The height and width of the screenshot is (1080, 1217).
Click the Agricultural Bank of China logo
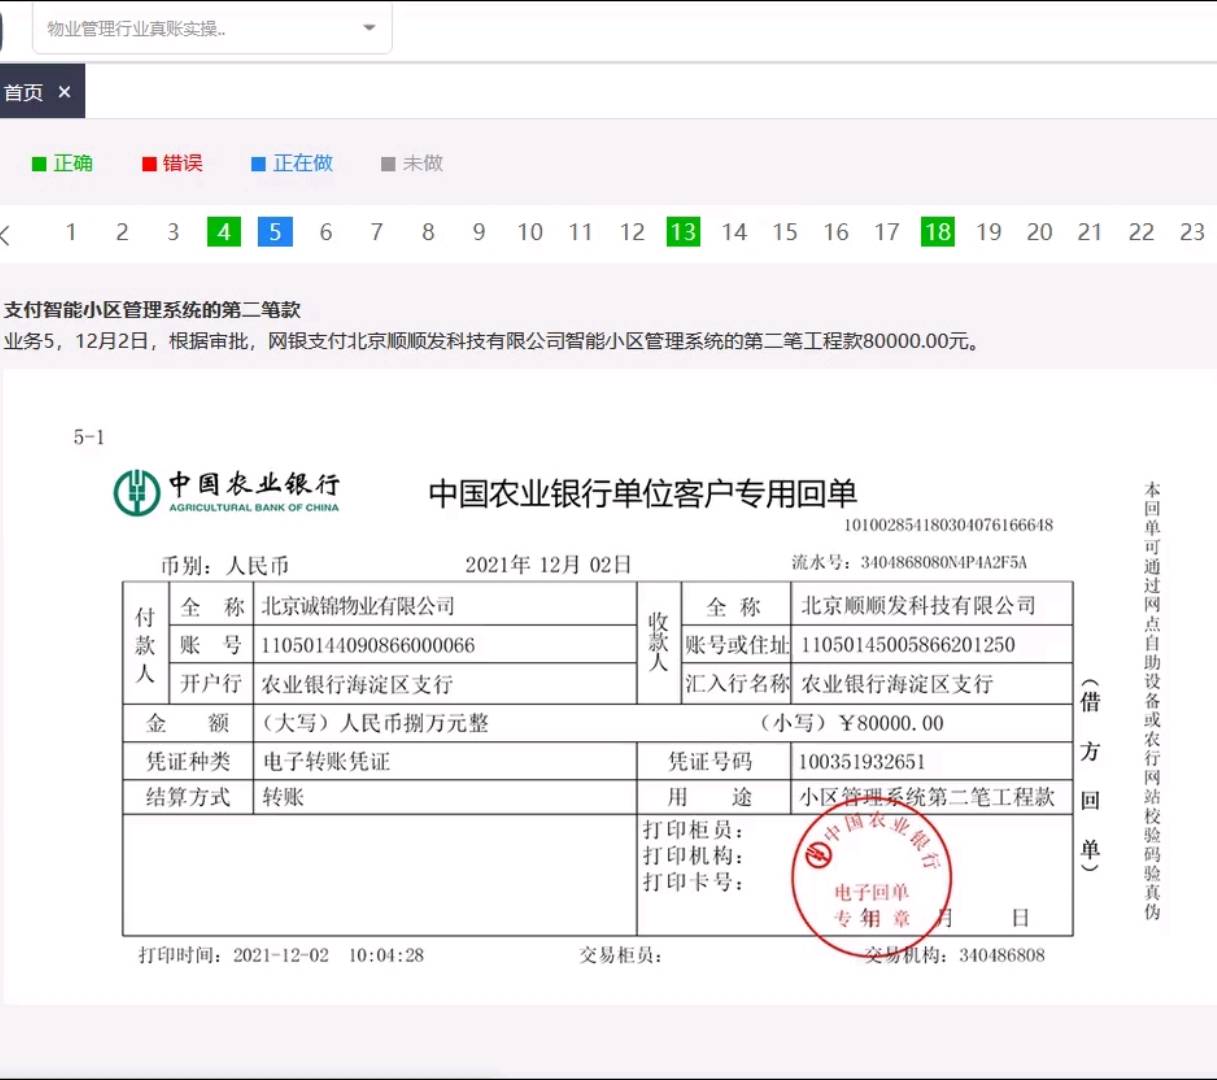coord(227,492)
